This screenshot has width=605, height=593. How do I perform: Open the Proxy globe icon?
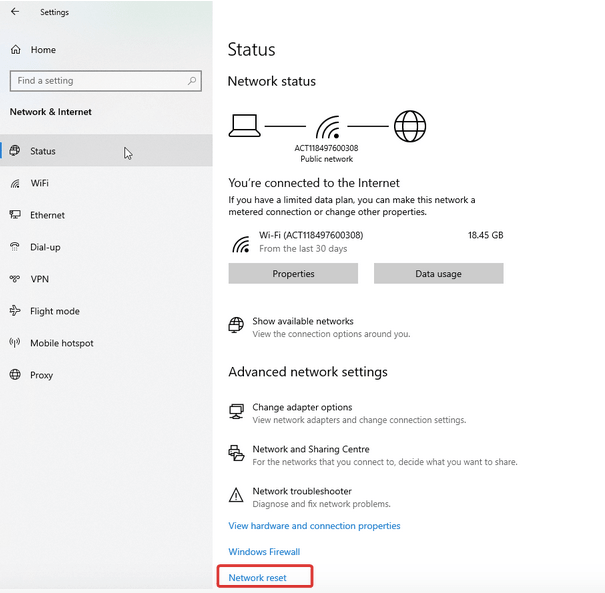tap(15, 375)
